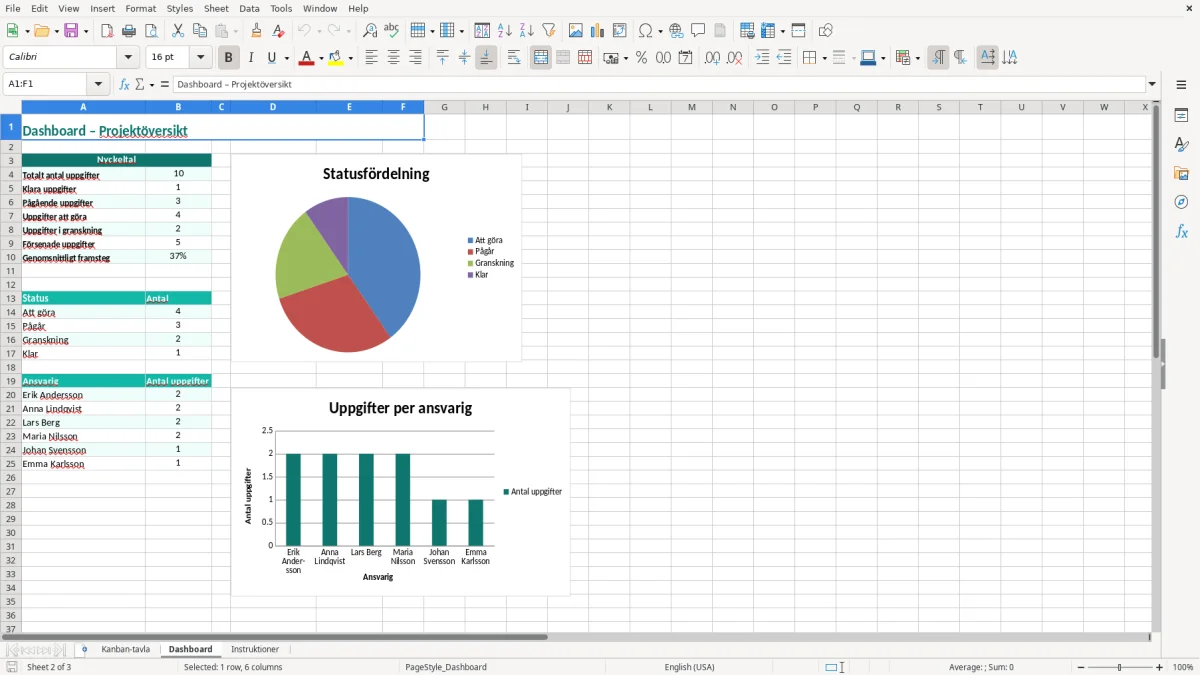Toggle Underline formatting
The image size is (1200, 675).
point(272,58)
